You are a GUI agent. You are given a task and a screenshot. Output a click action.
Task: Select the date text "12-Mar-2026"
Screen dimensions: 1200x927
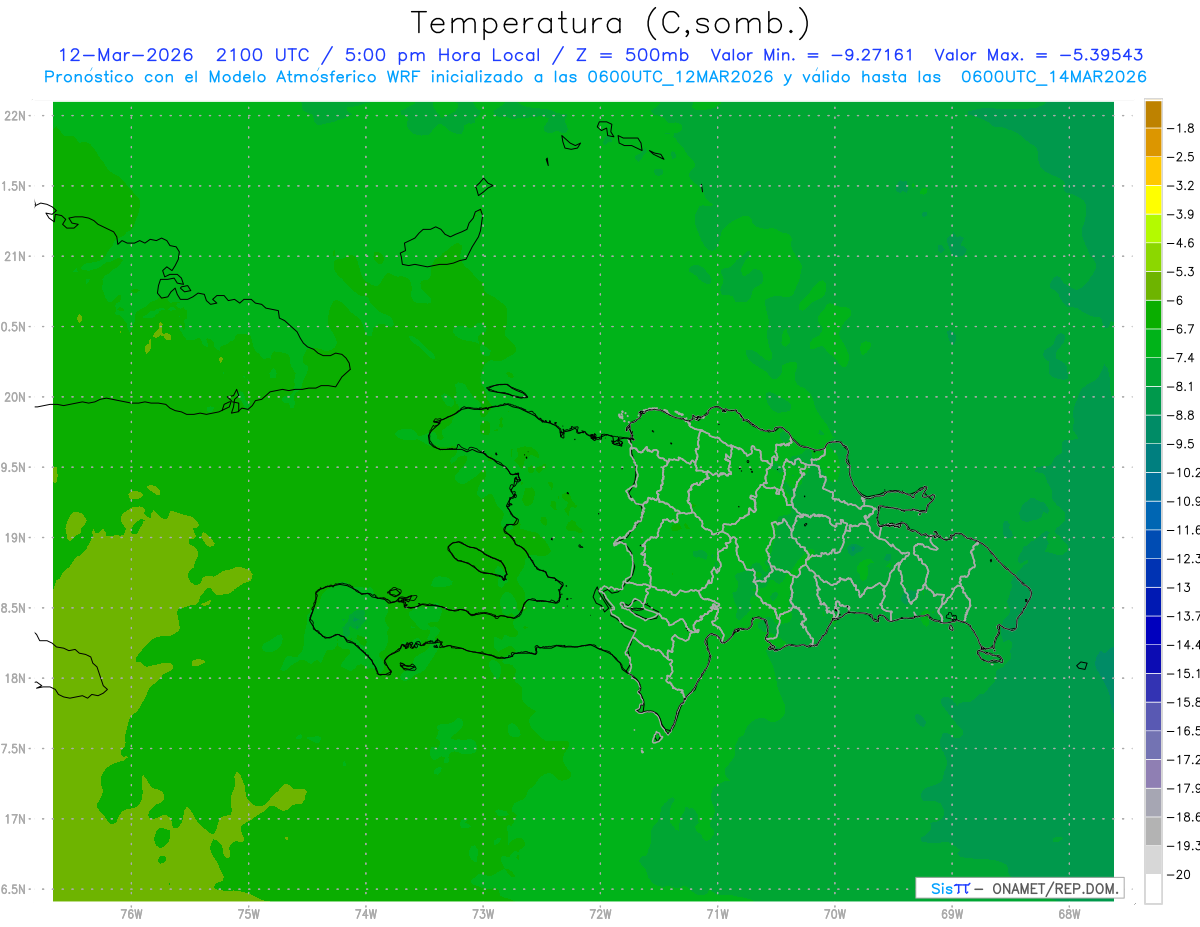coord(126,55)
